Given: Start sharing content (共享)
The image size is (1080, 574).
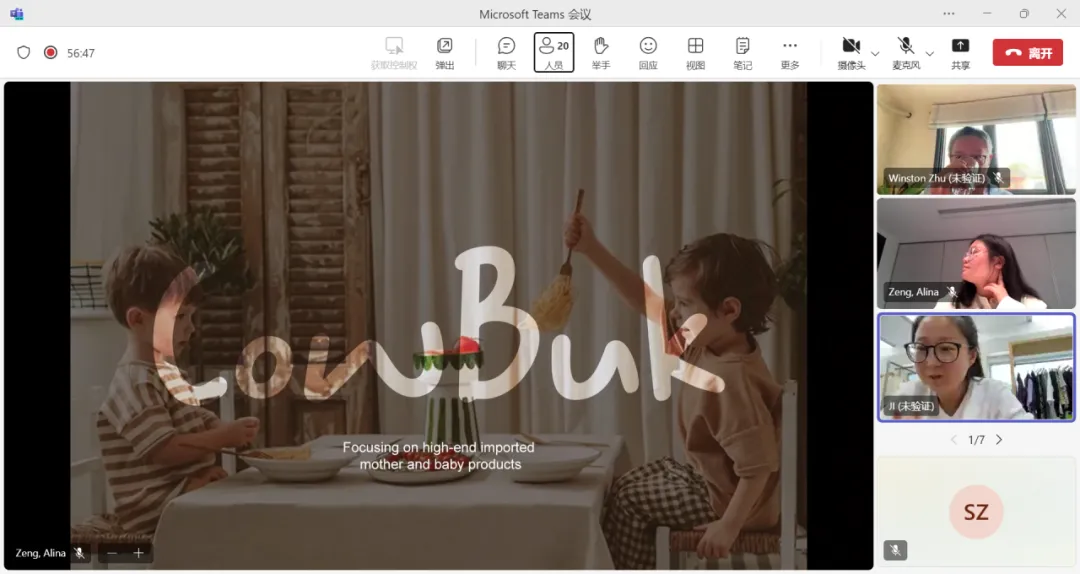Looking at the screenshot, I should (x=960, y=53).
